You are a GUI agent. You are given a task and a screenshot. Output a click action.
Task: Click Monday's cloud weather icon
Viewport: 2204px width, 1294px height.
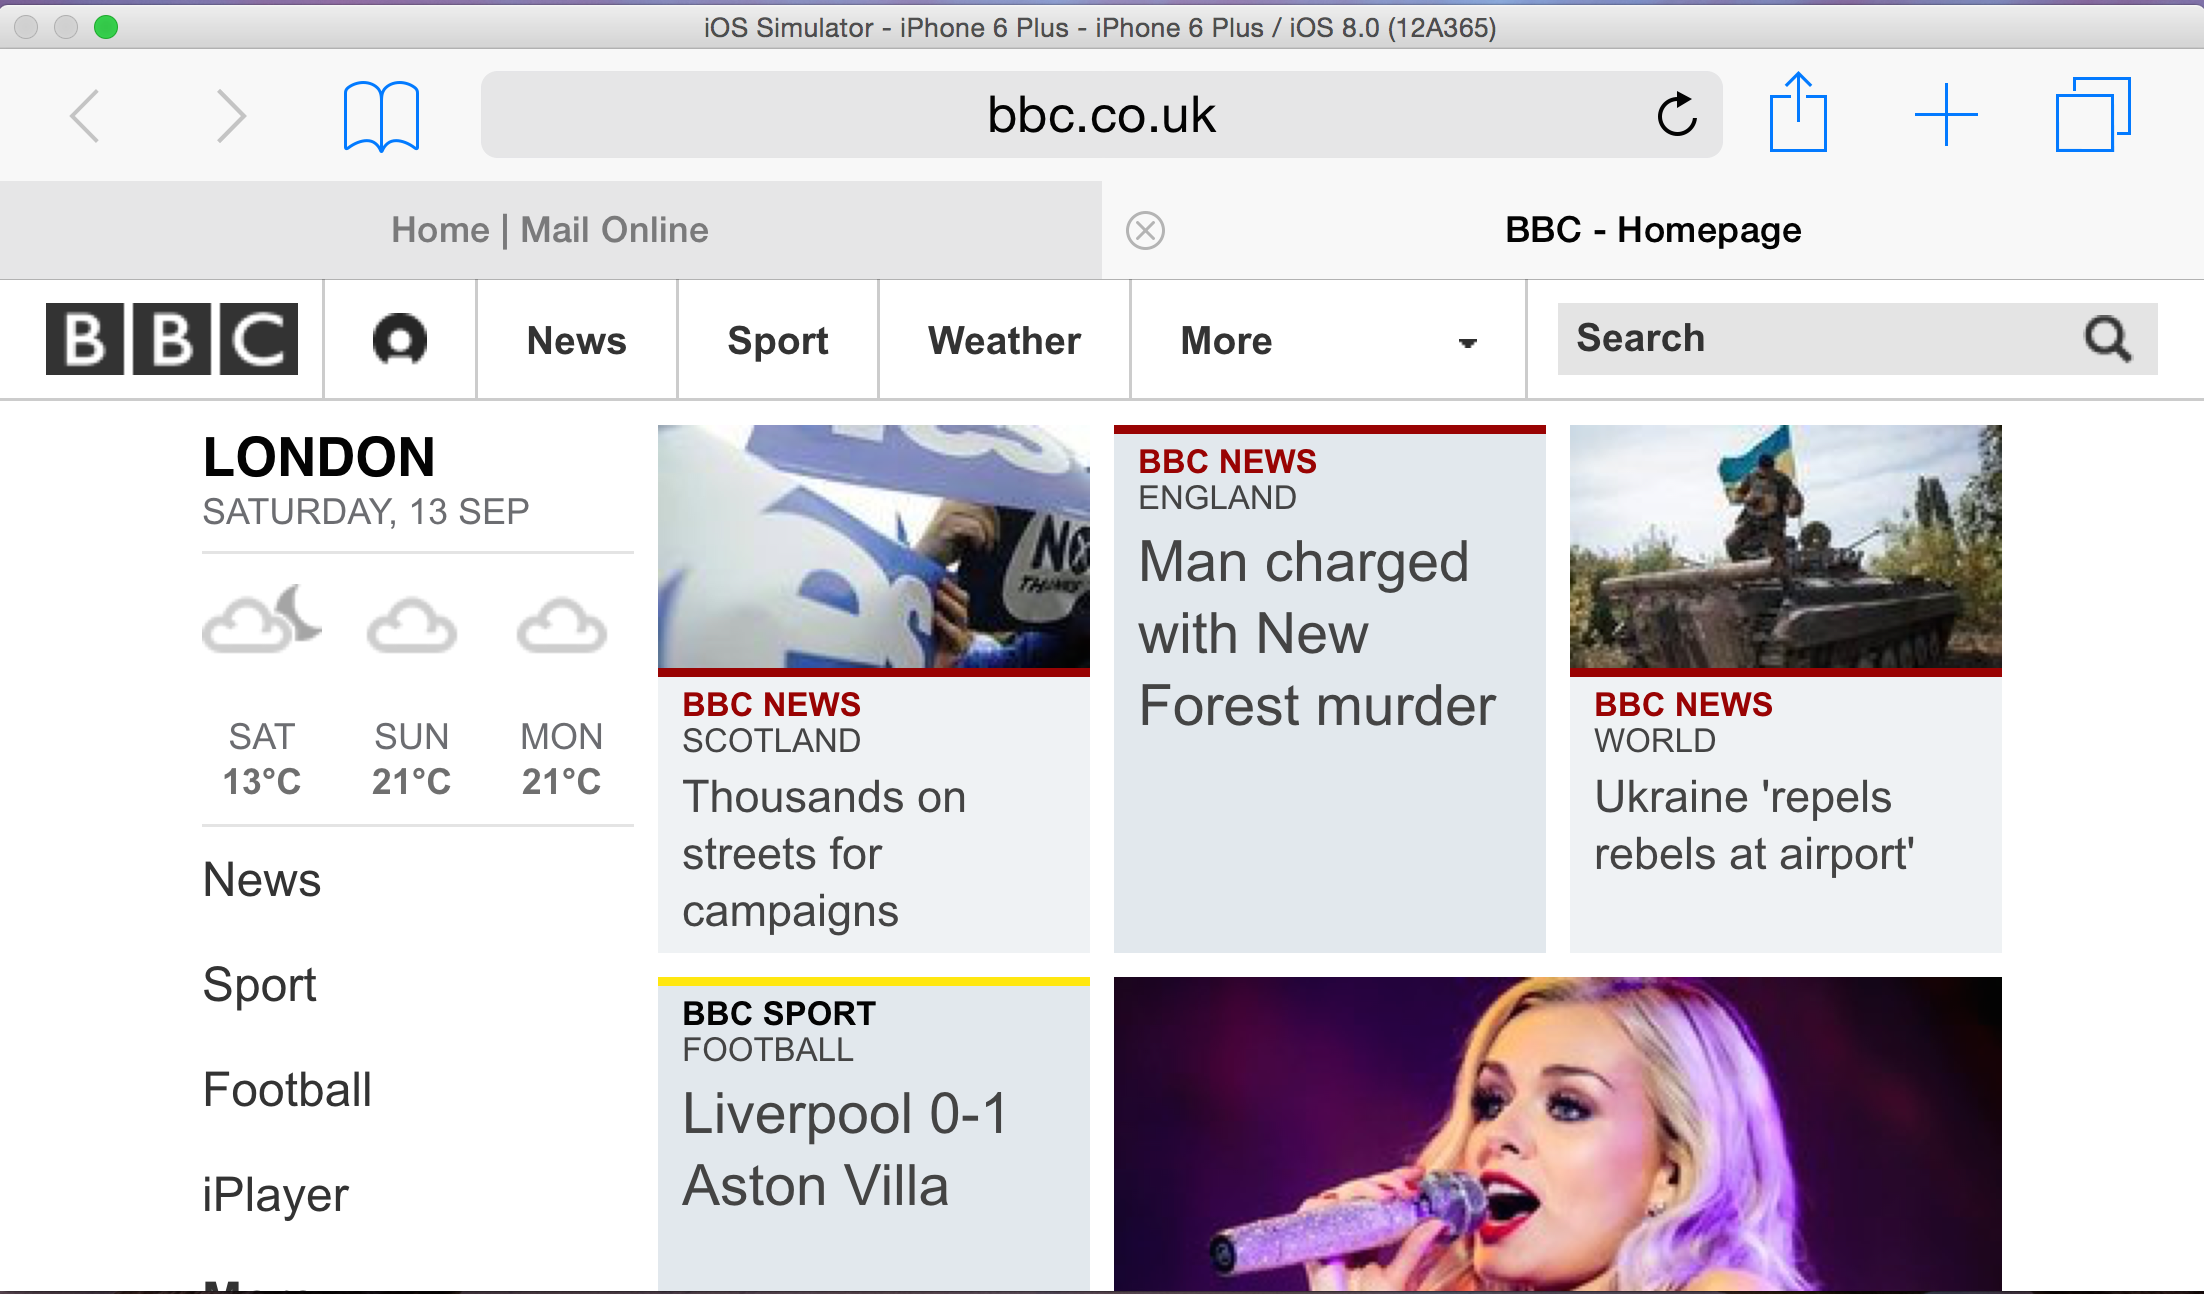coord(562,626)
